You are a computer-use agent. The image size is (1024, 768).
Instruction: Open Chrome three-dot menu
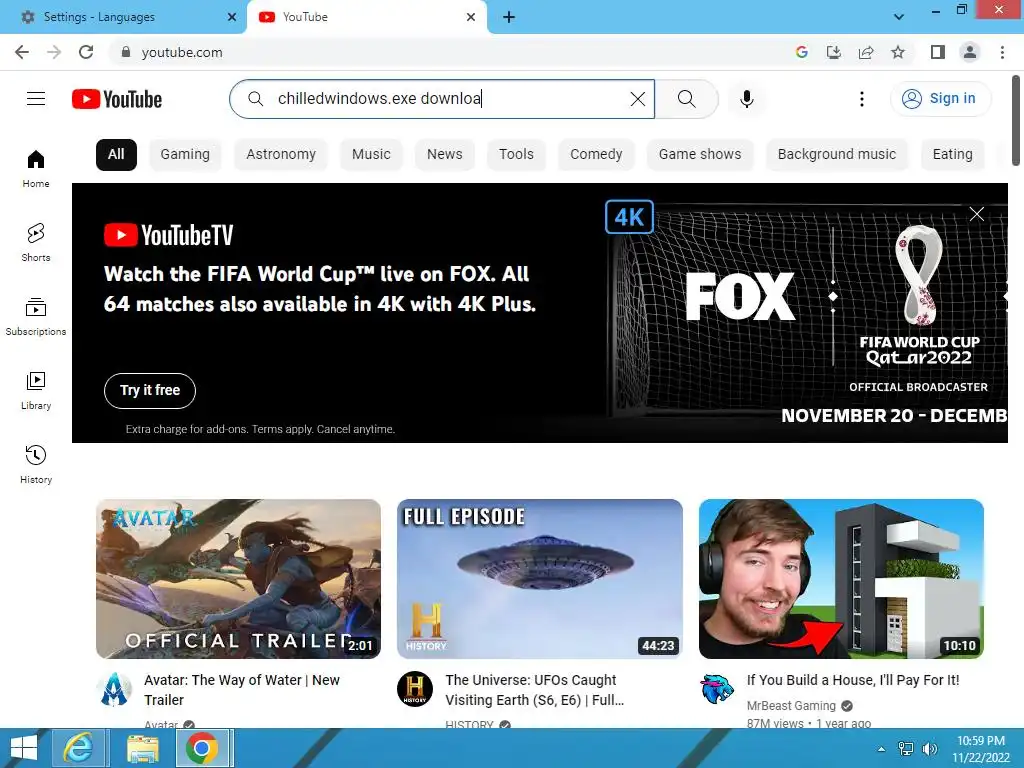point(1002,52)
